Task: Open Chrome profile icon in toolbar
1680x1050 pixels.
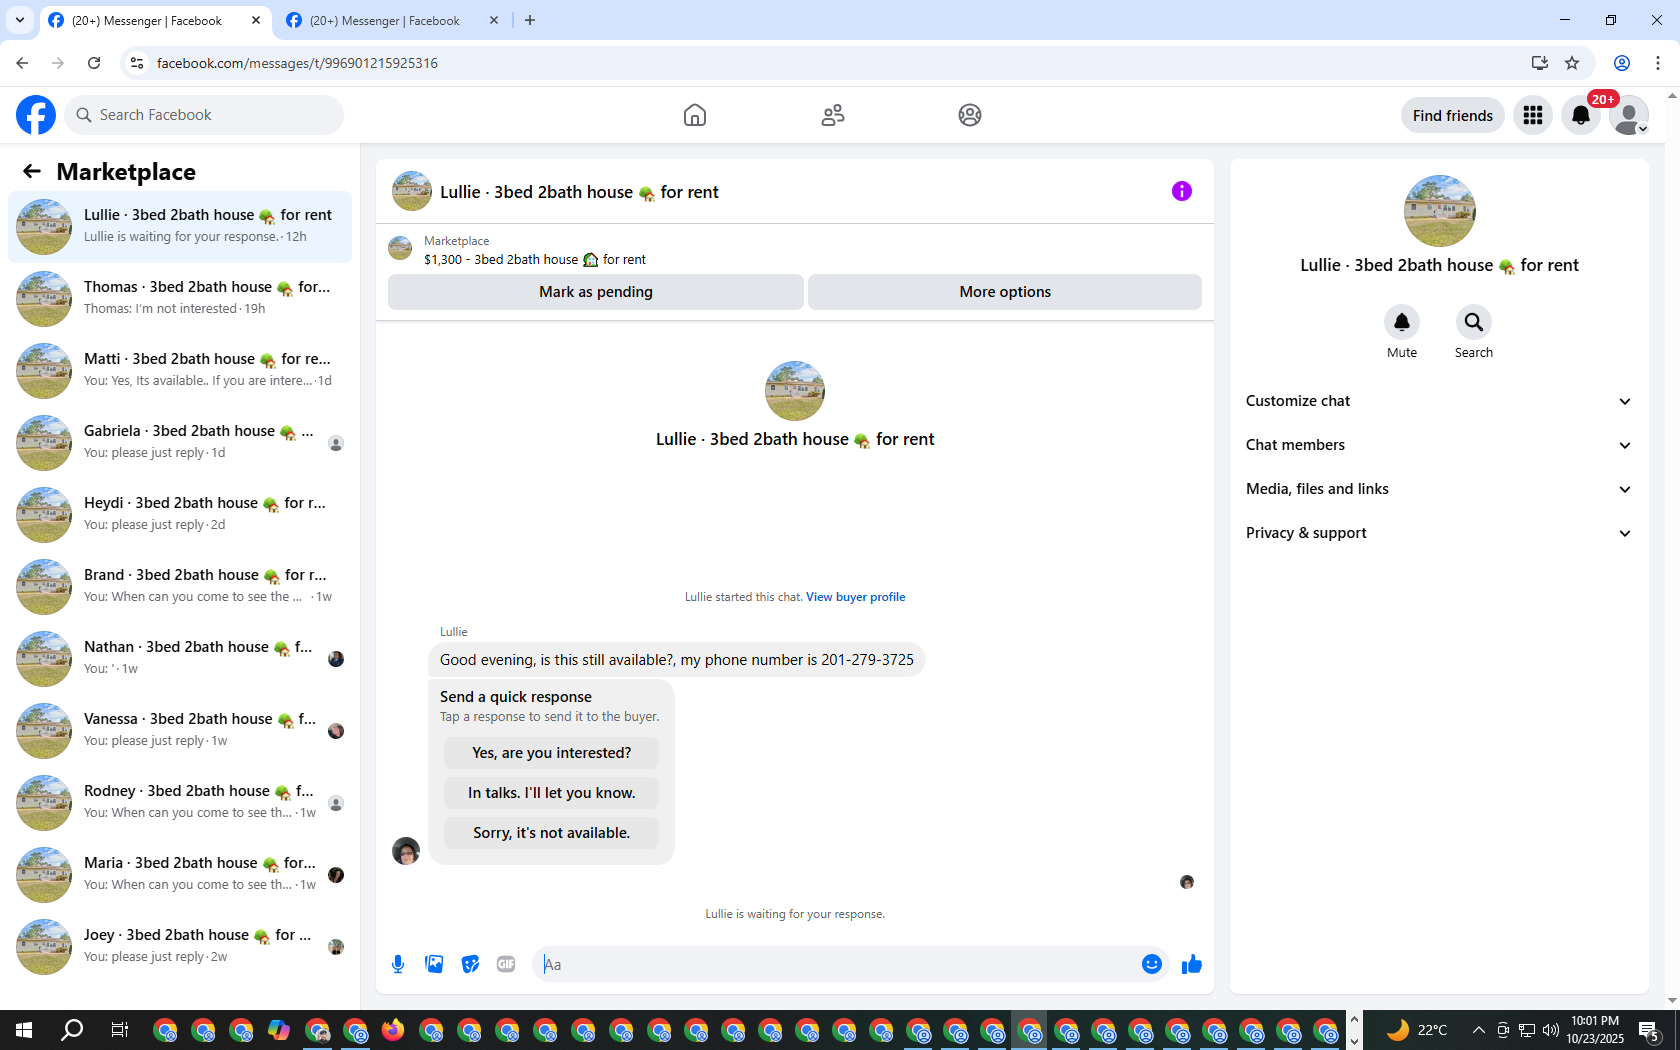Action: [x=1622, y=63]
